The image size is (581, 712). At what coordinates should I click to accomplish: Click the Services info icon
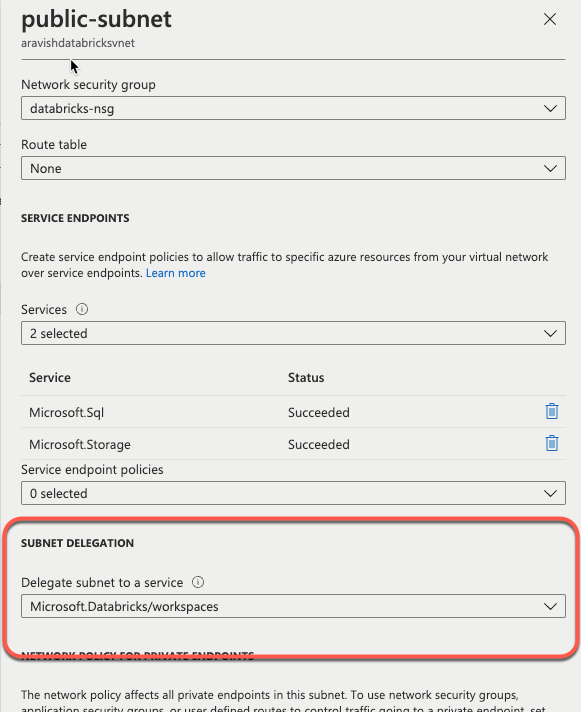[82, 309]
